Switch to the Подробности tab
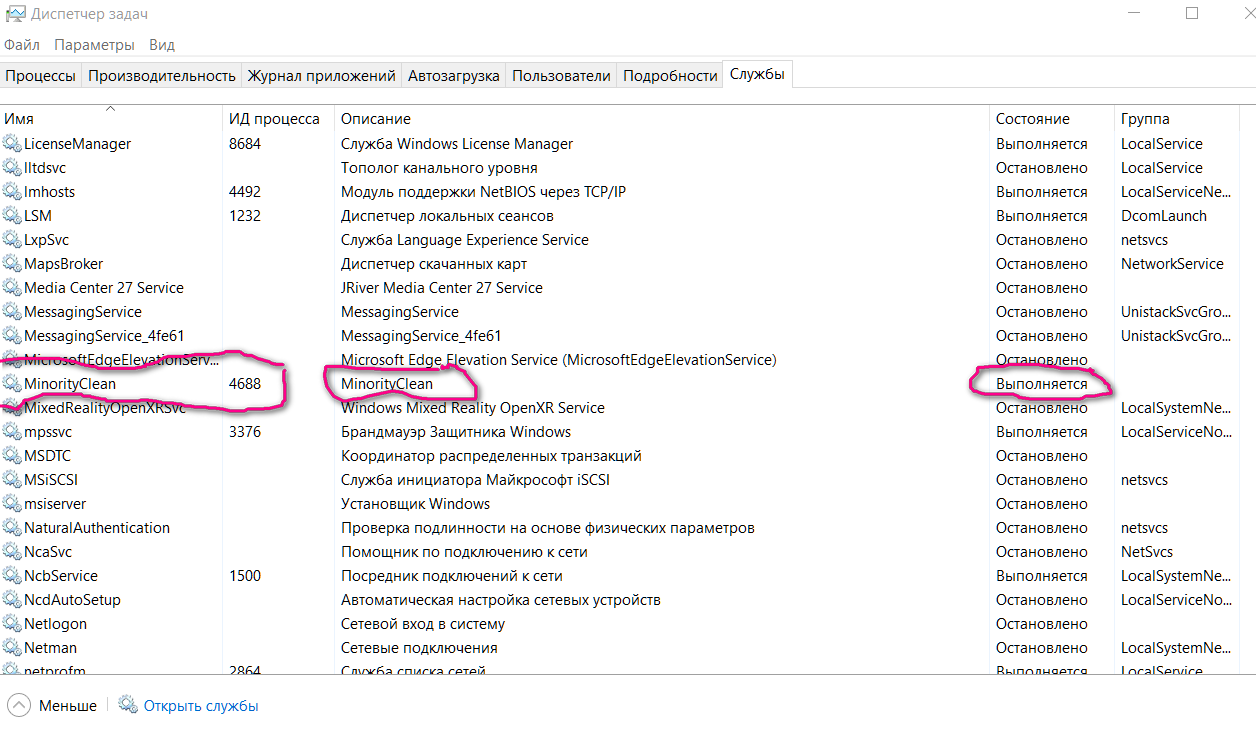1256x730 pixels. coord(670,75)
